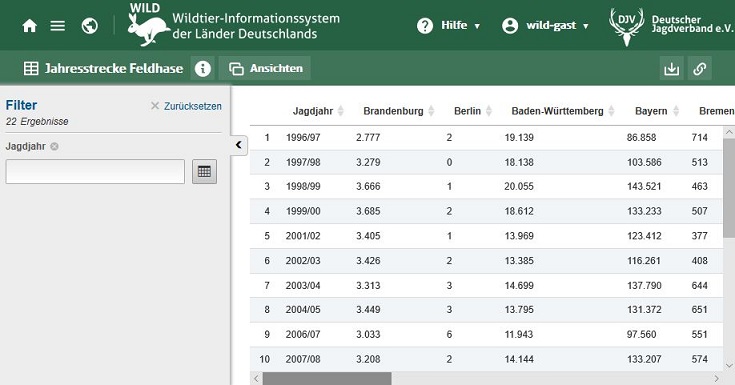Viewport: 735px width, 385px height.
Task: Click Bremen value 714
Action: tap(699, 137)
